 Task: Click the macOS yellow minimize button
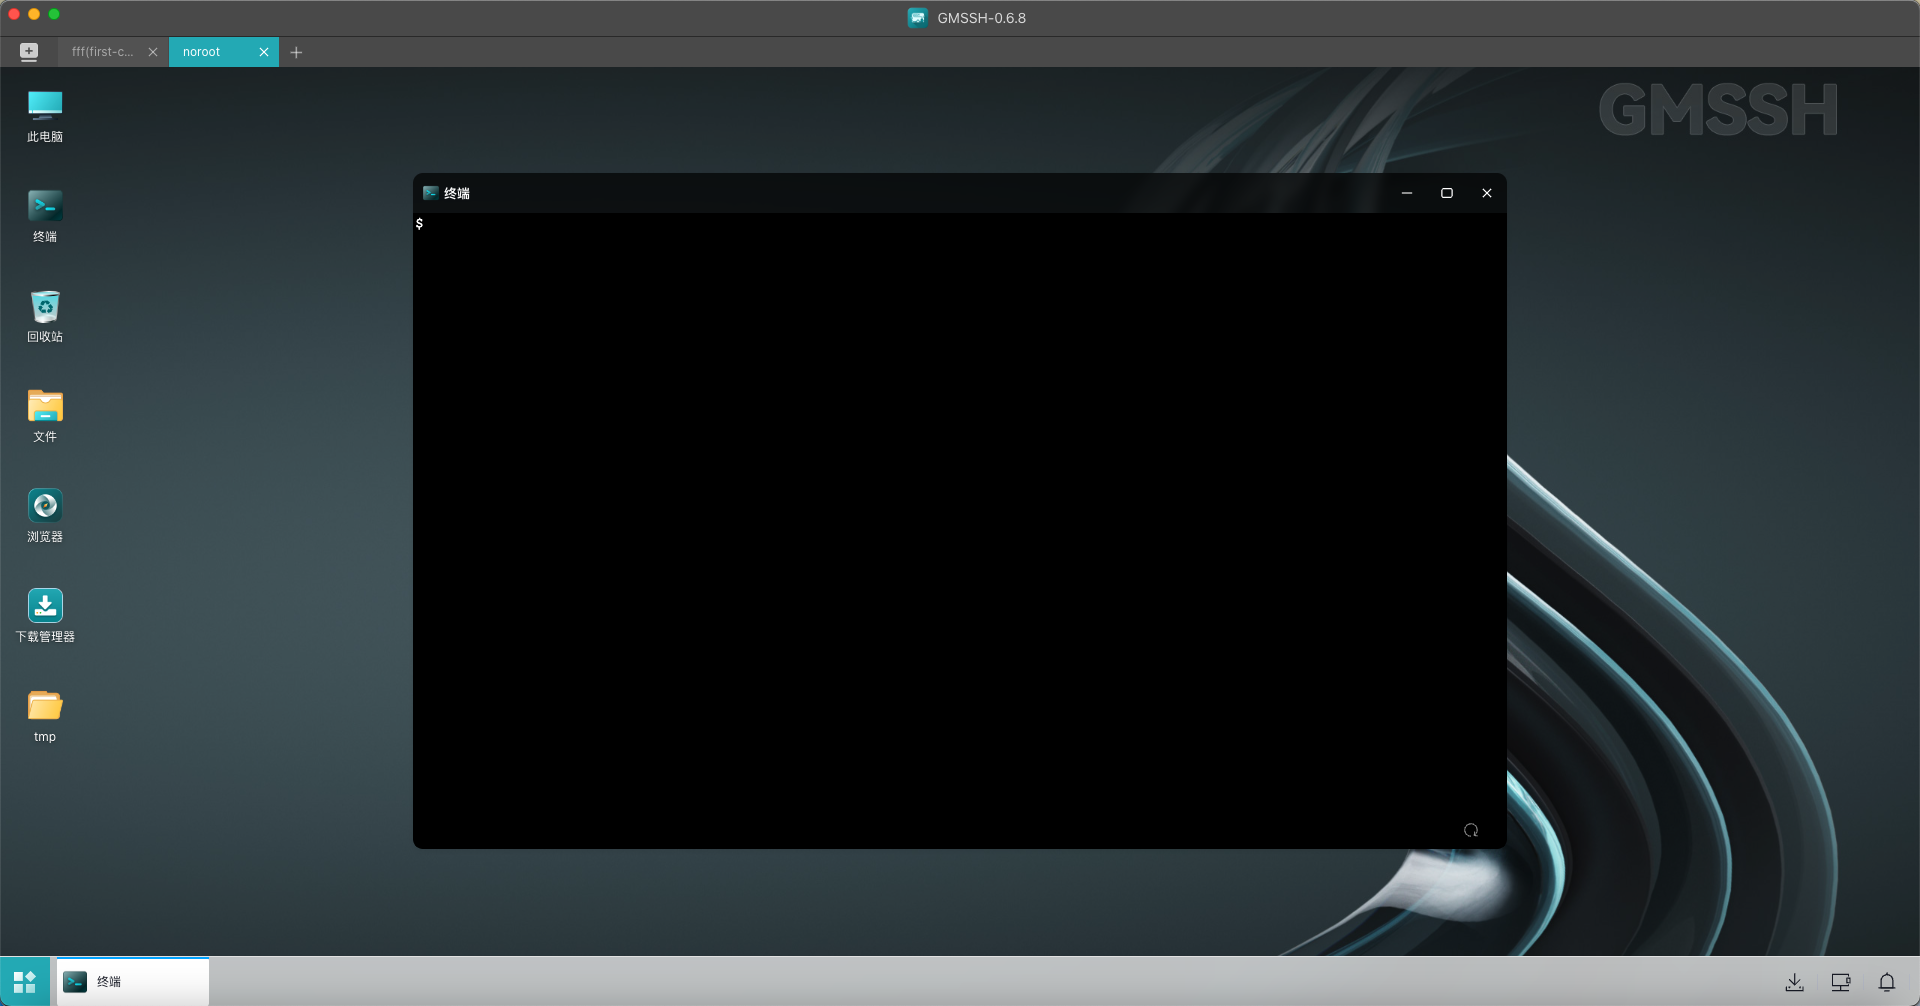tap(34, 14)
